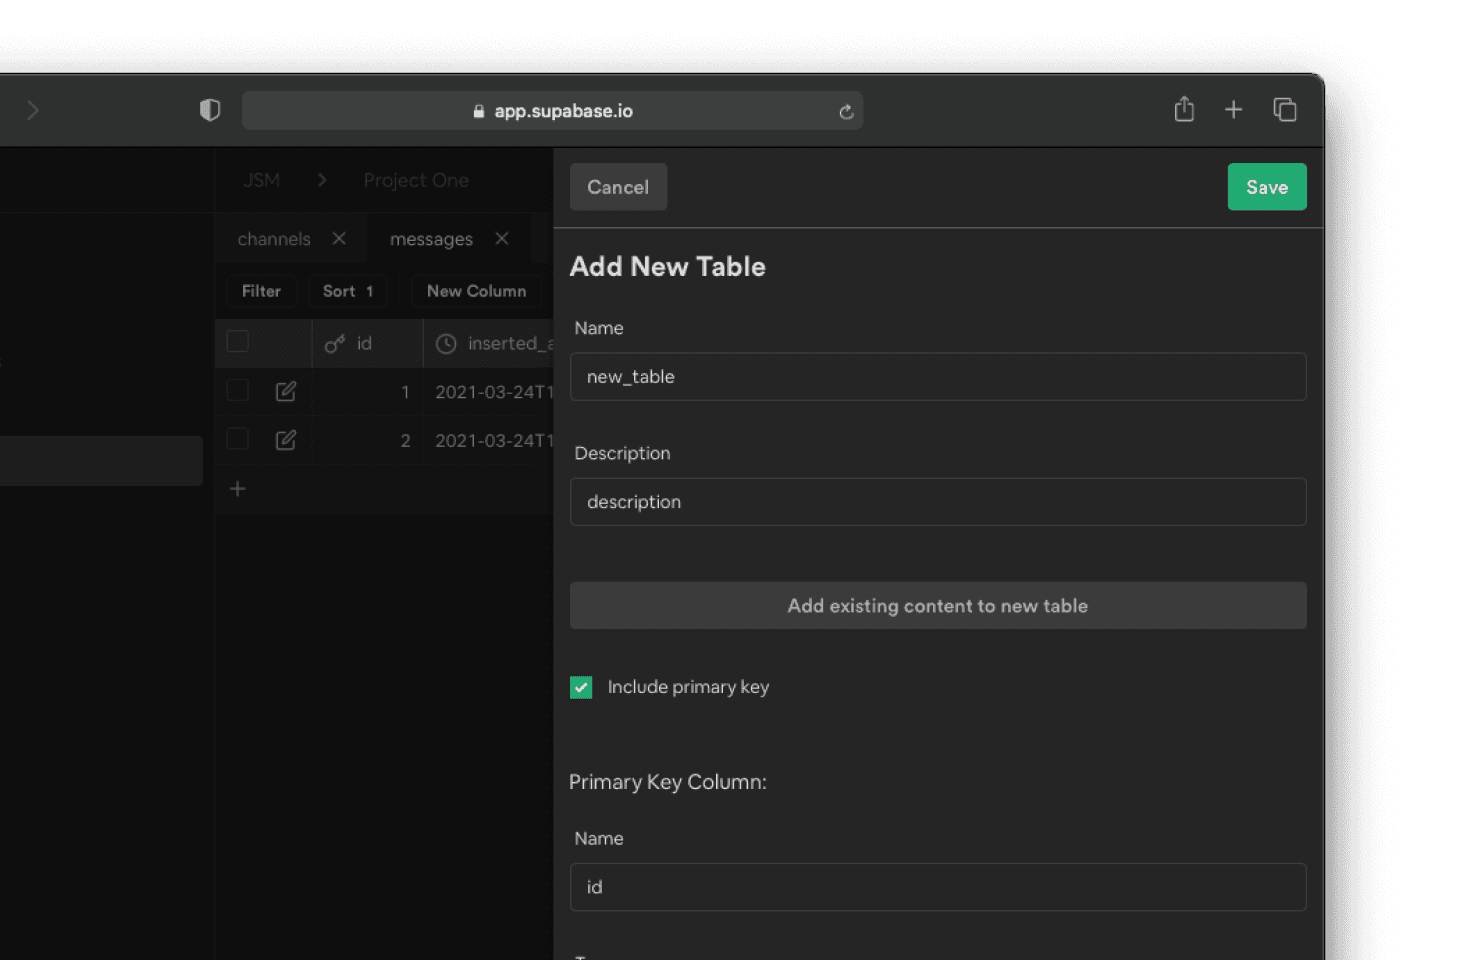Click the browser privacy shield icon
The height and width of the screenshot is (960, 1460).
point(210,110)
